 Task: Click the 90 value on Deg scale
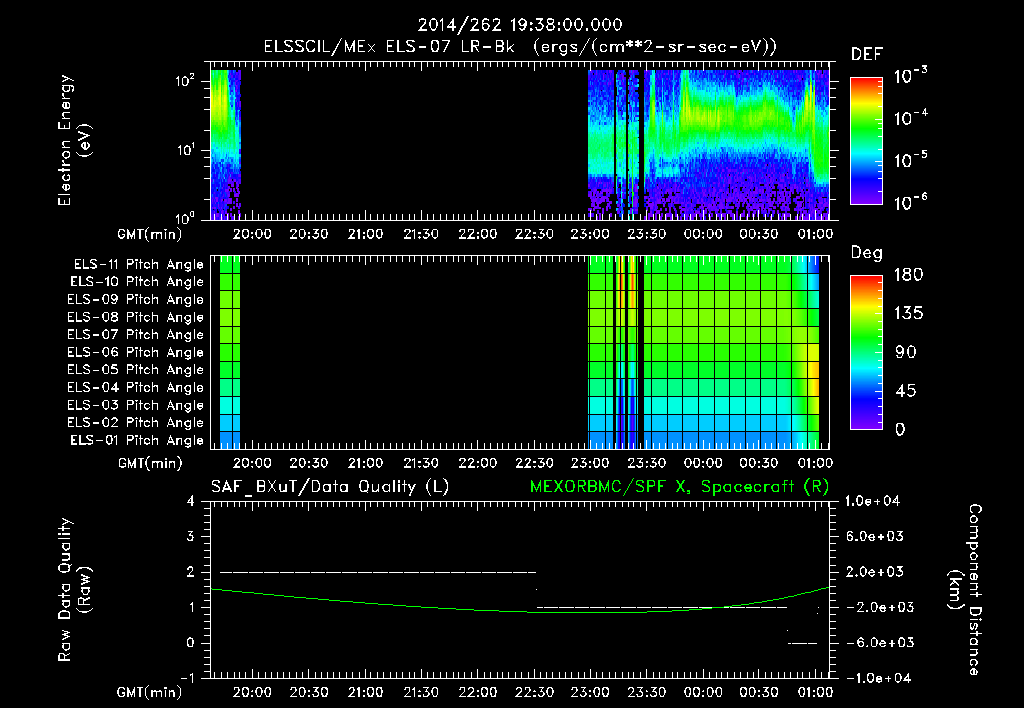[x=906, y=353]
